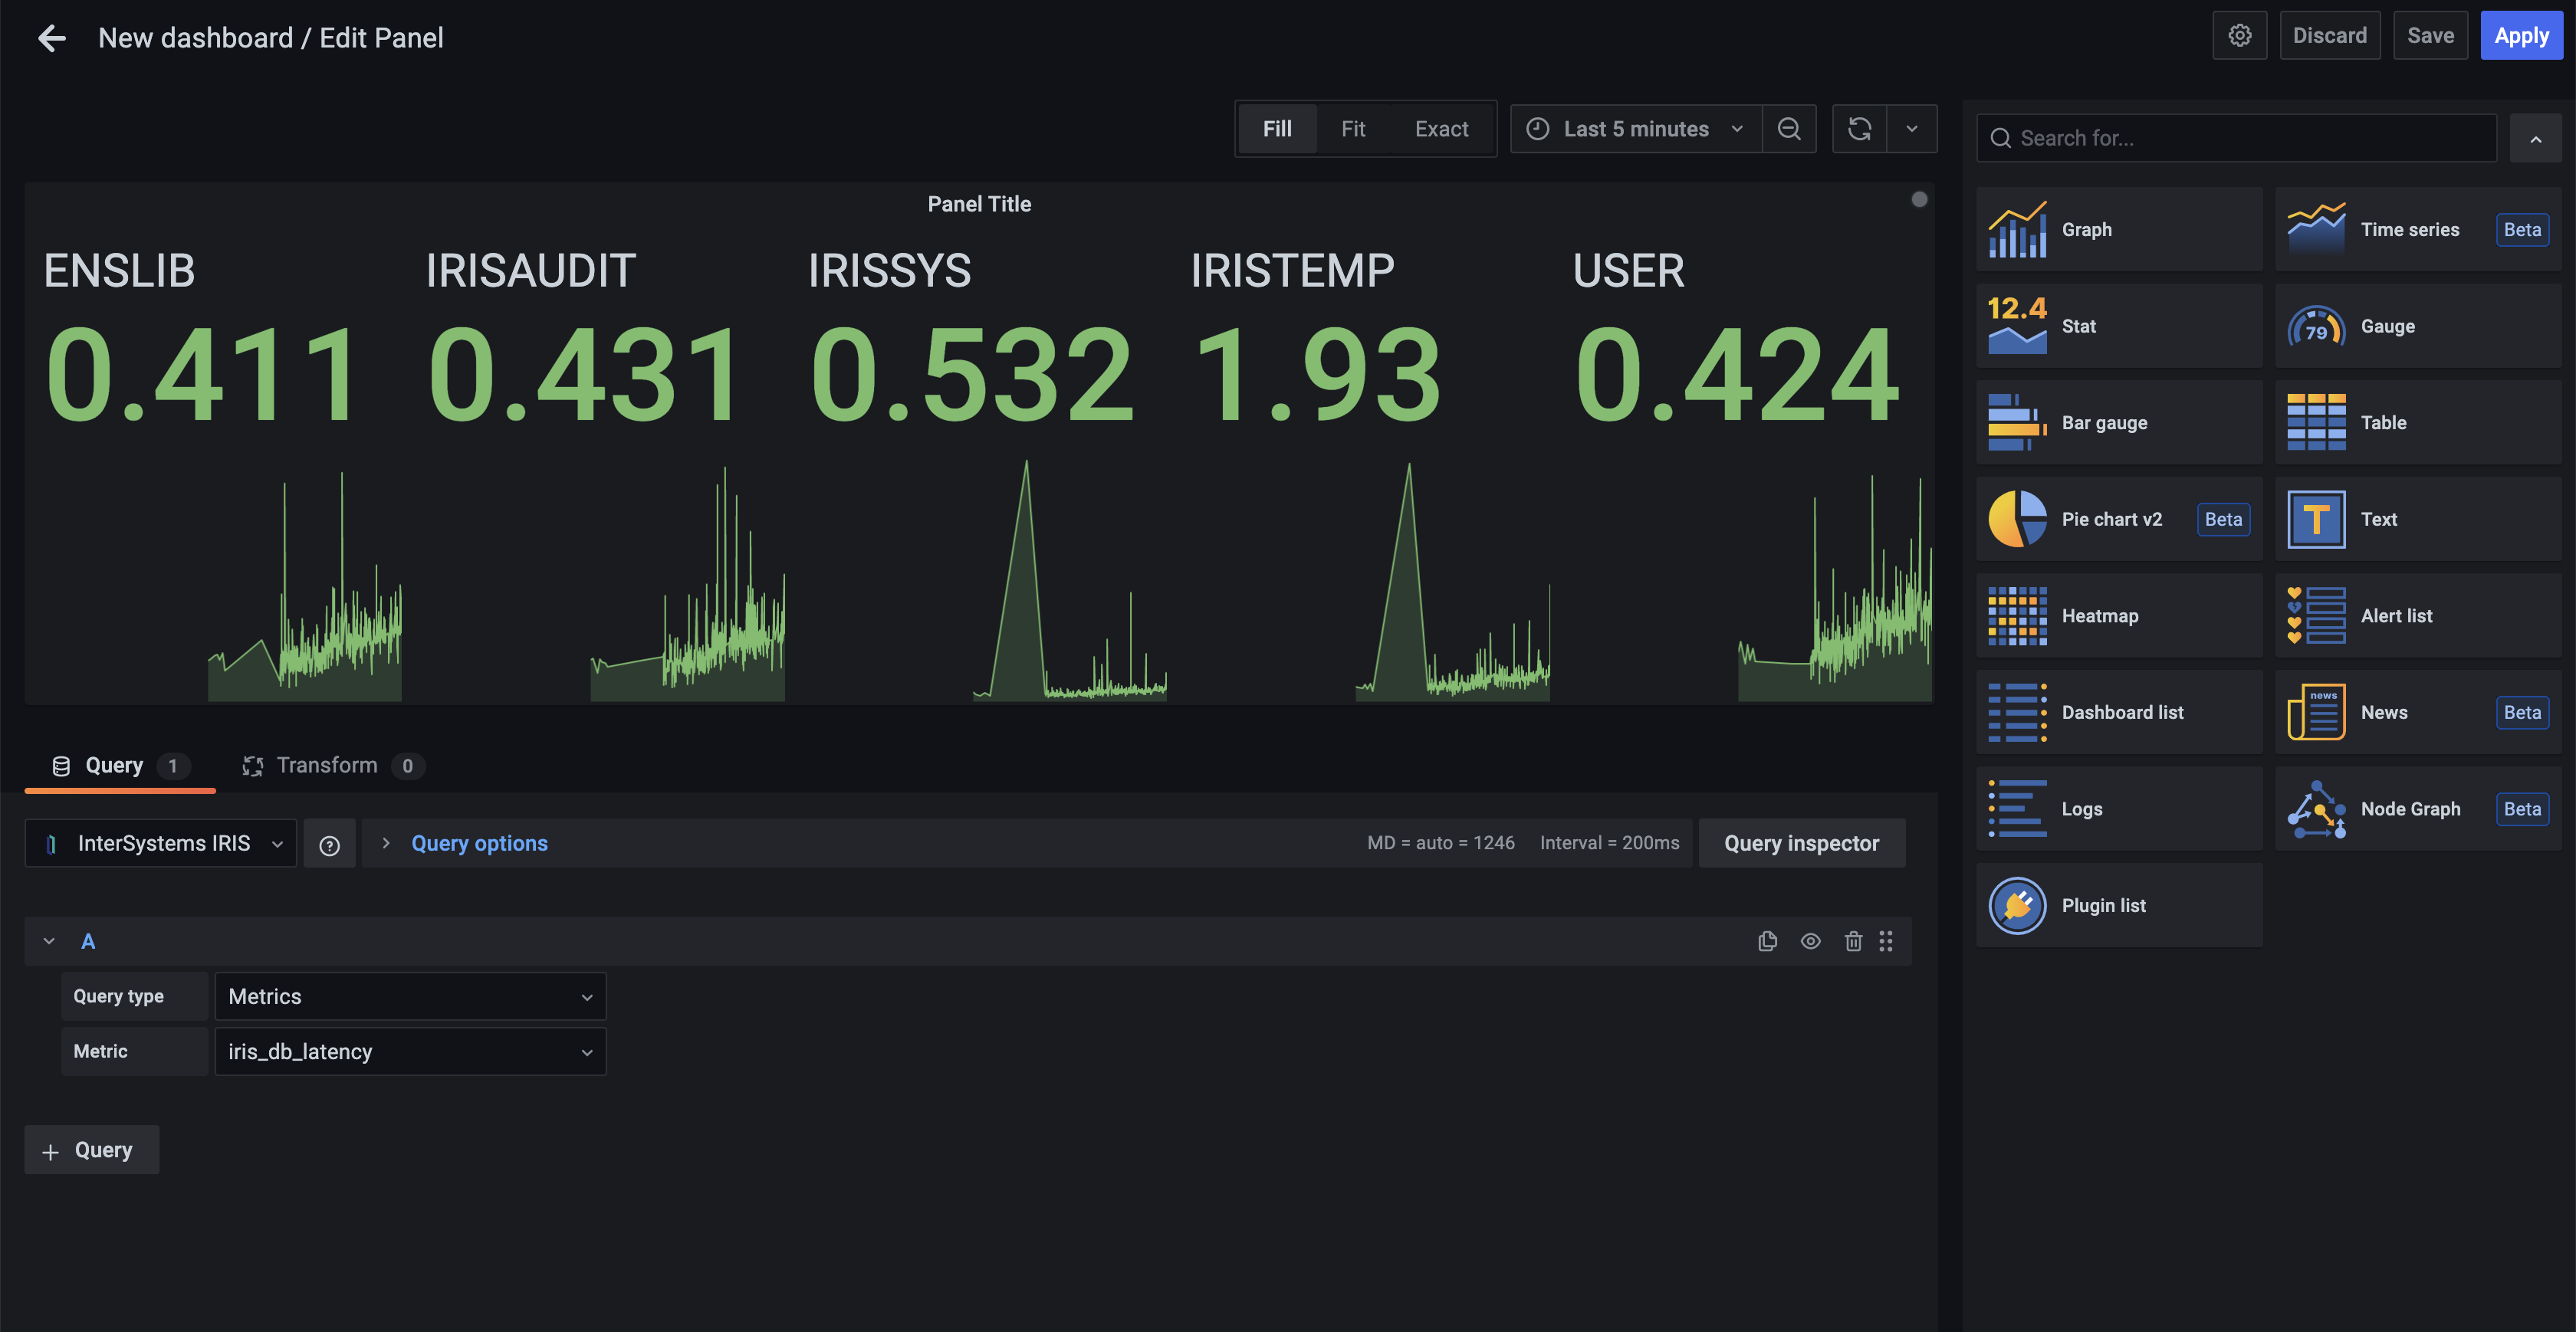Open the Query inspector

click(1801, 844)
